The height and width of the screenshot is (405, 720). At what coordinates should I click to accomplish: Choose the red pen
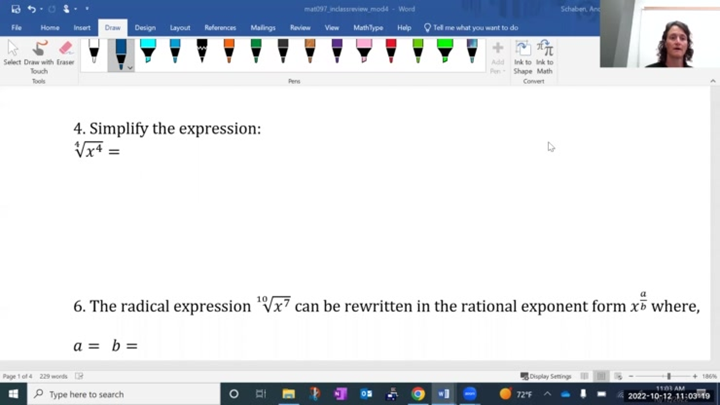tap(391, 50)
